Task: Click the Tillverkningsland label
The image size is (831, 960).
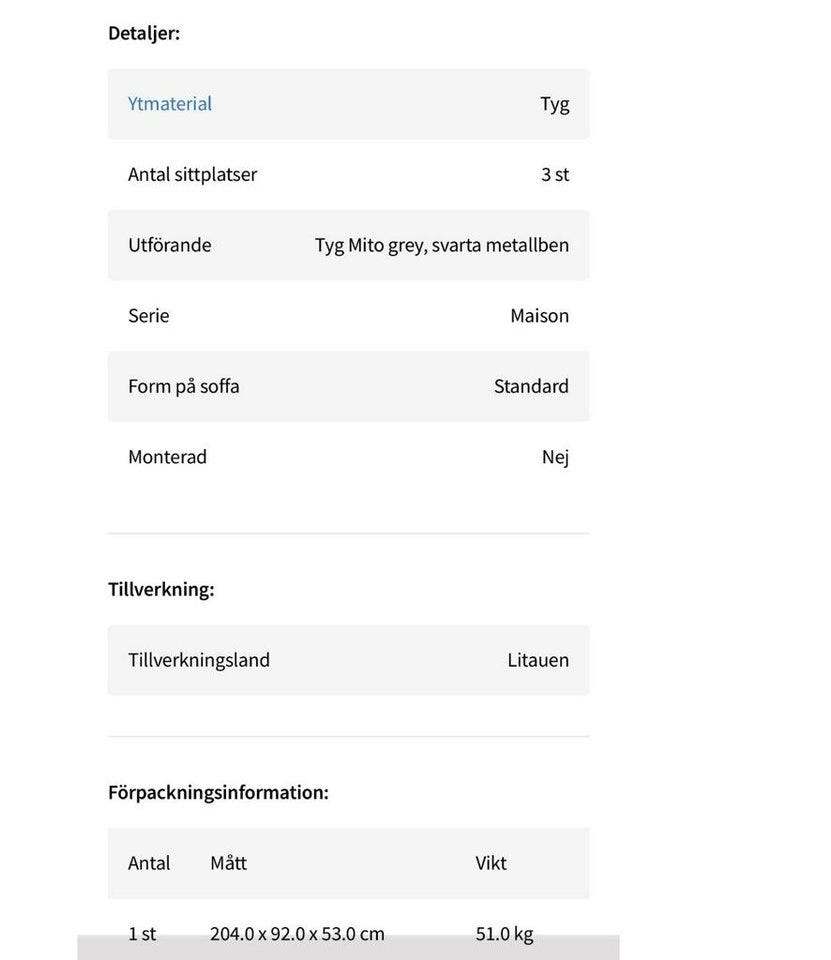Action: (198, 660)
